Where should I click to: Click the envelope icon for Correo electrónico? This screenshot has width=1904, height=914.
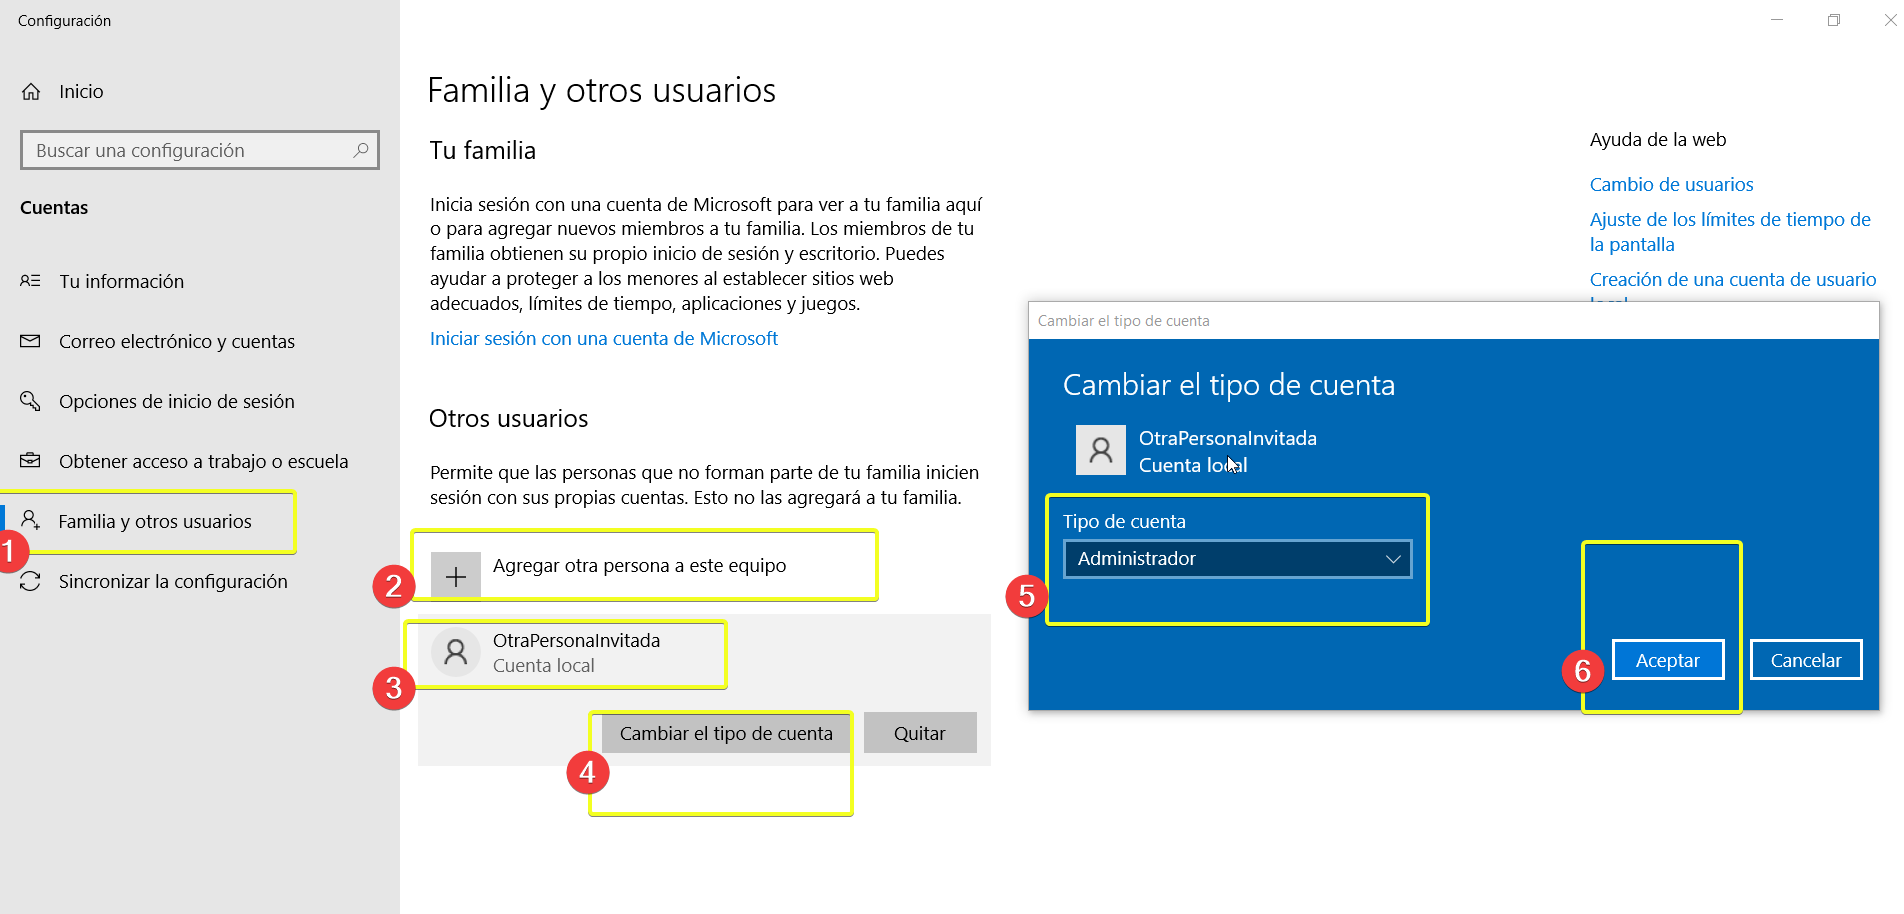point(31,341)
